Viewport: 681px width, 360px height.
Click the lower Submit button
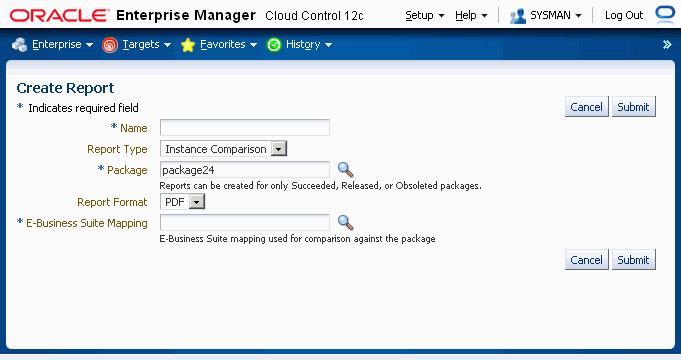tap(634, 260)
